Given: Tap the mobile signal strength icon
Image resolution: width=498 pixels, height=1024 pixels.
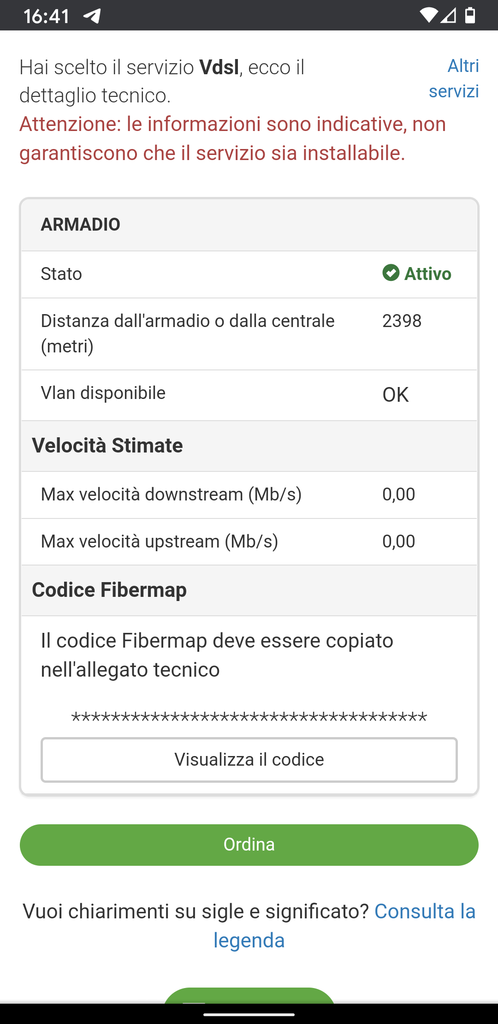Looking at the screenshot, I should [448, 15].
